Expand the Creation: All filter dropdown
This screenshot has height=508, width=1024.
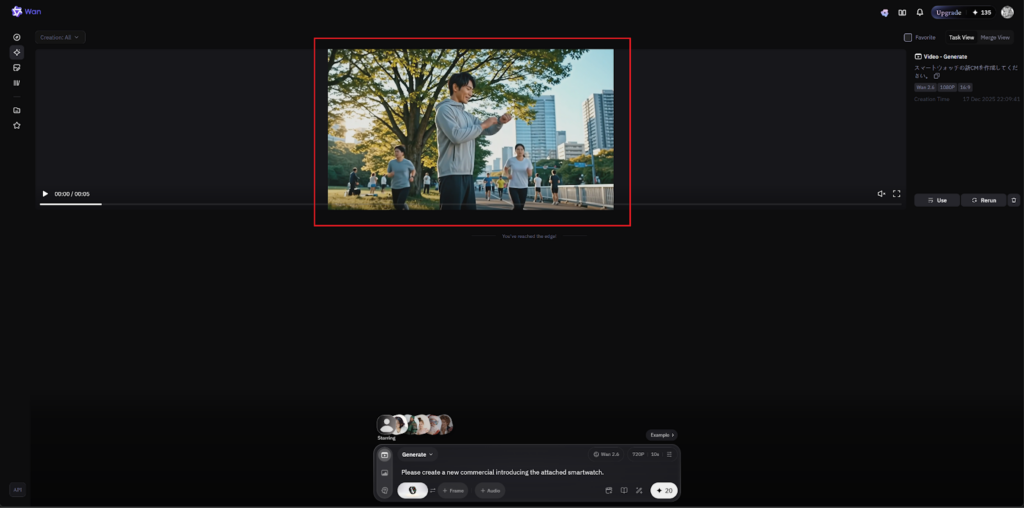pos(60,37)
